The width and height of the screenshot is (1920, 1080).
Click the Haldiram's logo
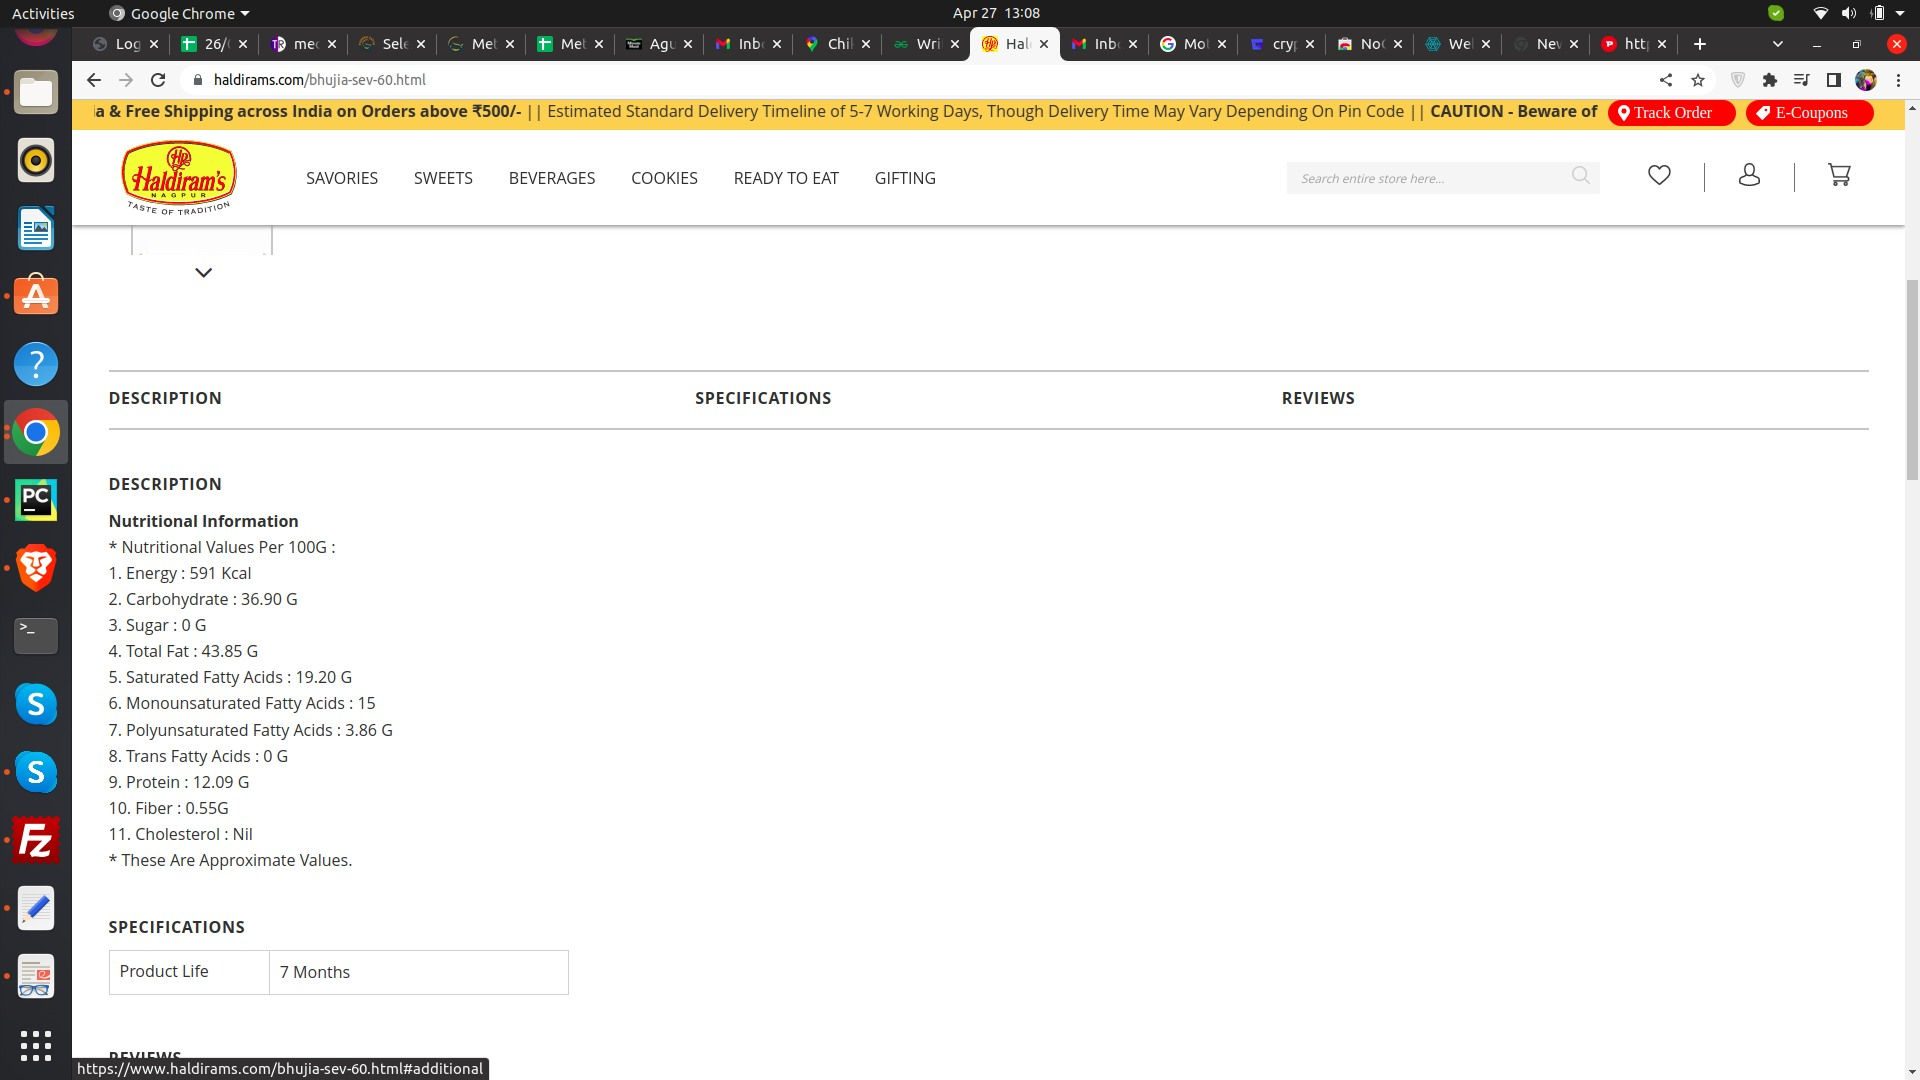click(179, 178)
